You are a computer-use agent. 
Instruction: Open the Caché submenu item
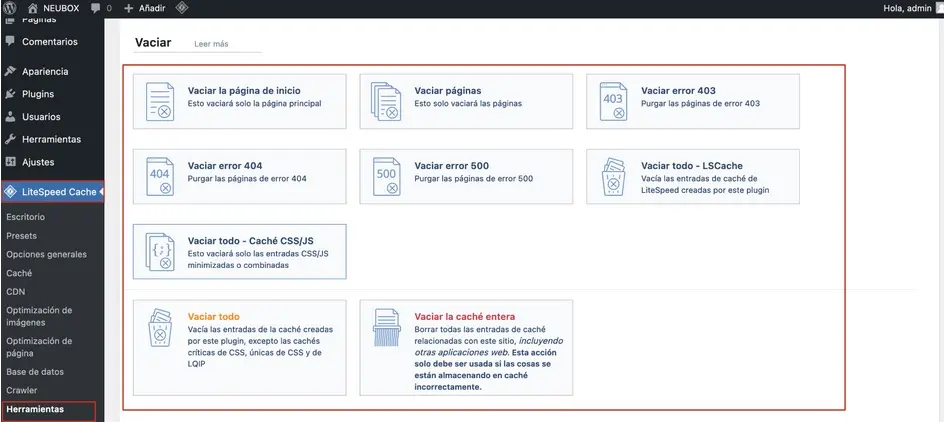(x=19, y=273)
